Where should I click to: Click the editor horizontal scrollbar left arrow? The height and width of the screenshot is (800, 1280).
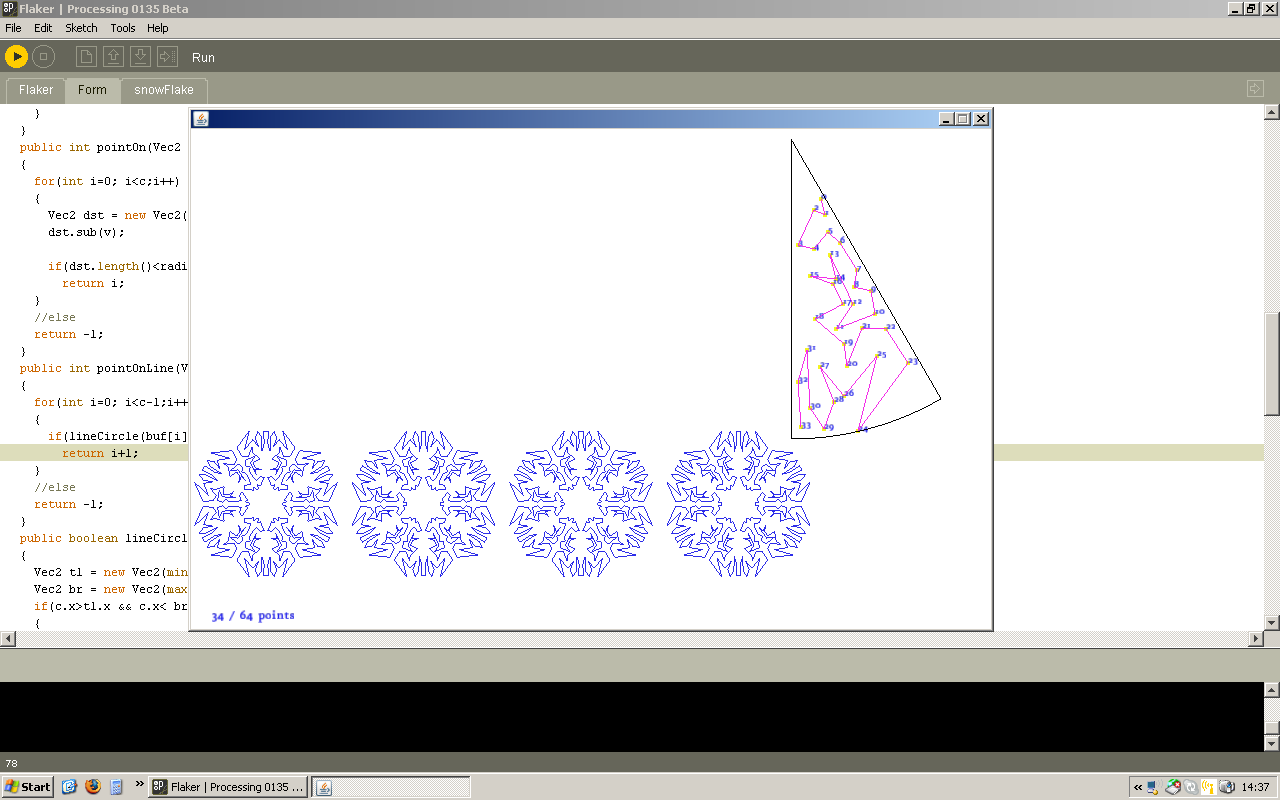8,638
